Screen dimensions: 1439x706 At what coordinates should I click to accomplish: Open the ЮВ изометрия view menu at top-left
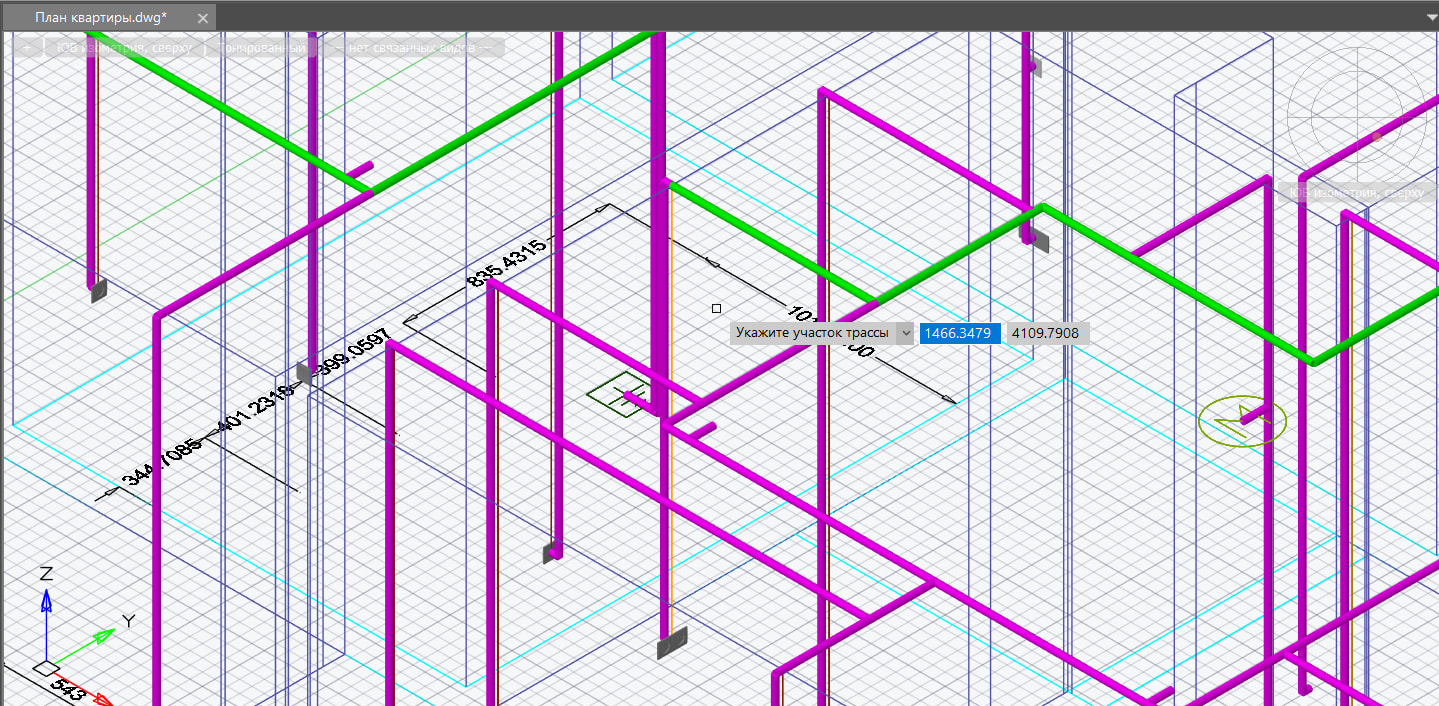tap(125, 47)
